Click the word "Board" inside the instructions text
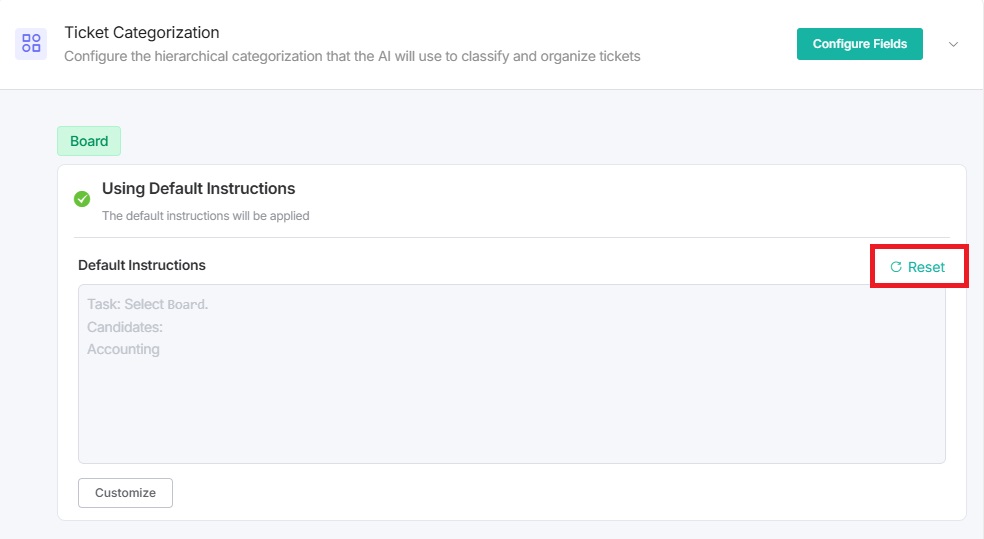984x539 pixels. [187, 304]
